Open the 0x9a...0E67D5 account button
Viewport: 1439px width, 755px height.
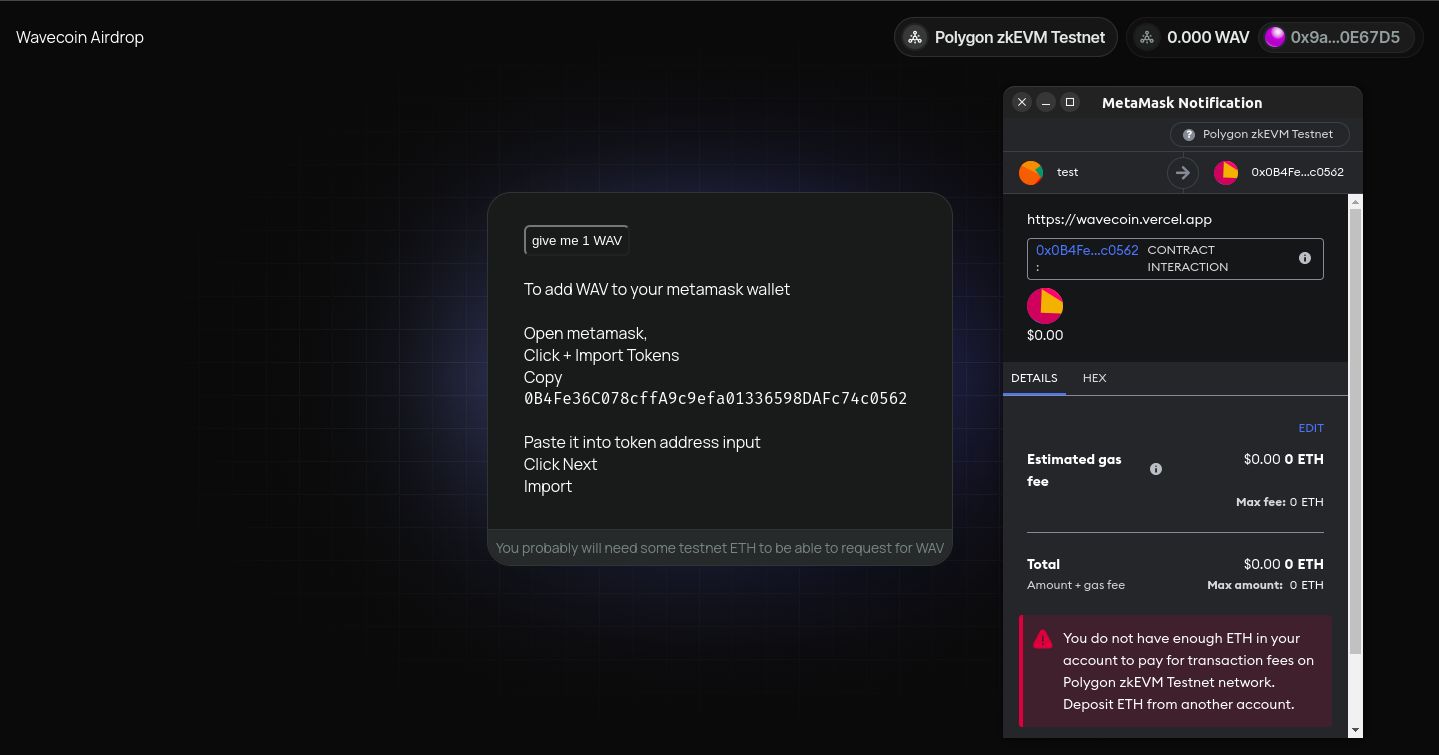[x=1338, y=37]
